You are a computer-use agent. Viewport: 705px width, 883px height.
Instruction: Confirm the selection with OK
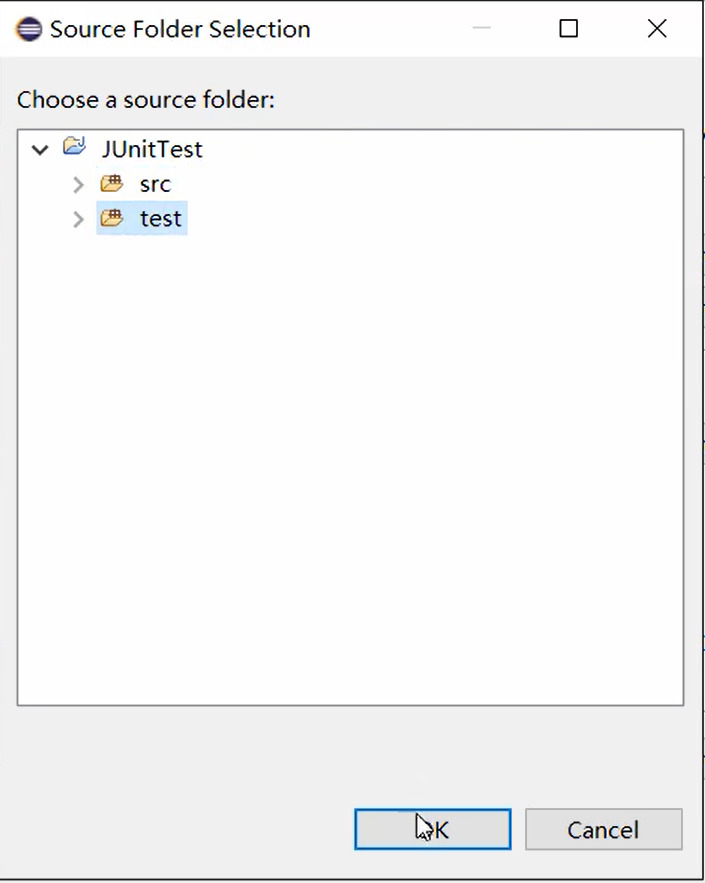click(x=432, y=830)
